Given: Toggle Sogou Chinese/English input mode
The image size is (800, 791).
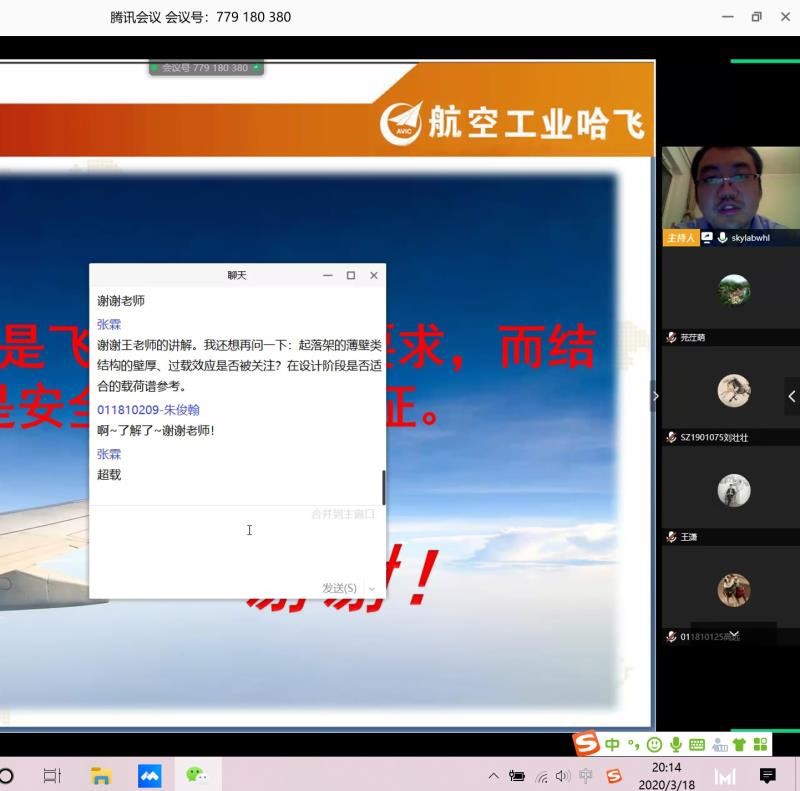Looking at the screenshot, I should click(612, 744).
